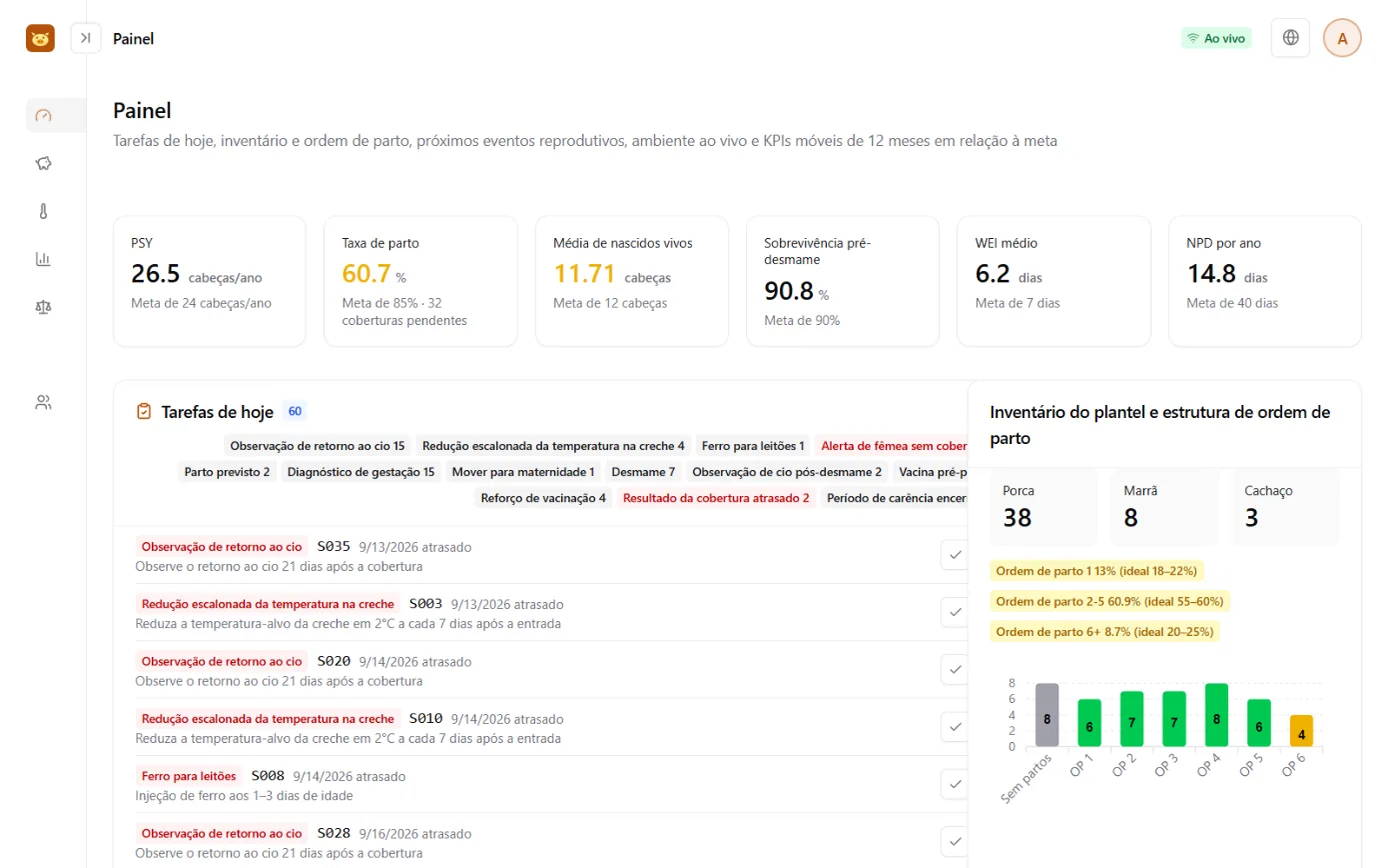The image size is (1388, 868).
Task: Click the 'Cachaço 3' inventory tile
Action: coord(1285,506)
